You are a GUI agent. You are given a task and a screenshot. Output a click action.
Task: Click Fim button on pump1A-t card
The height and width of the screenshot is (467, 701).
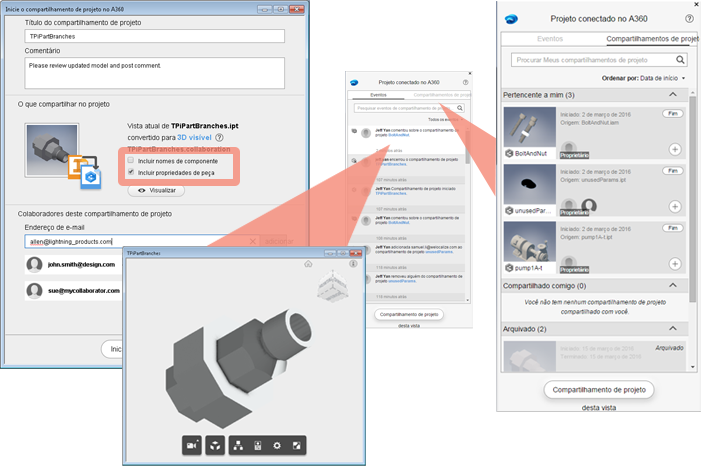click(x=673, y=228)
